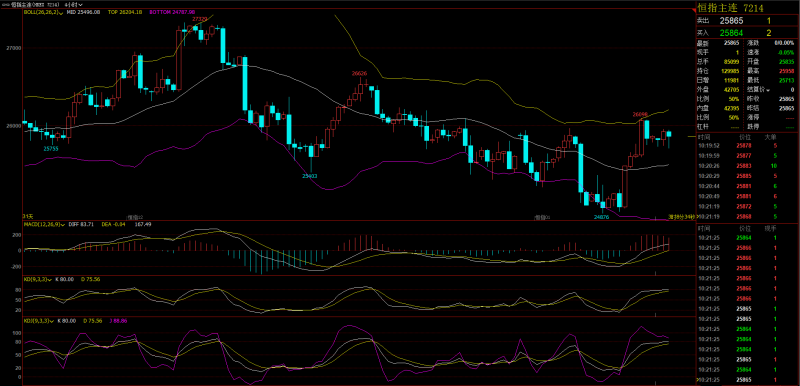Click the 26626 peak price label

click(x=360, y=73)
